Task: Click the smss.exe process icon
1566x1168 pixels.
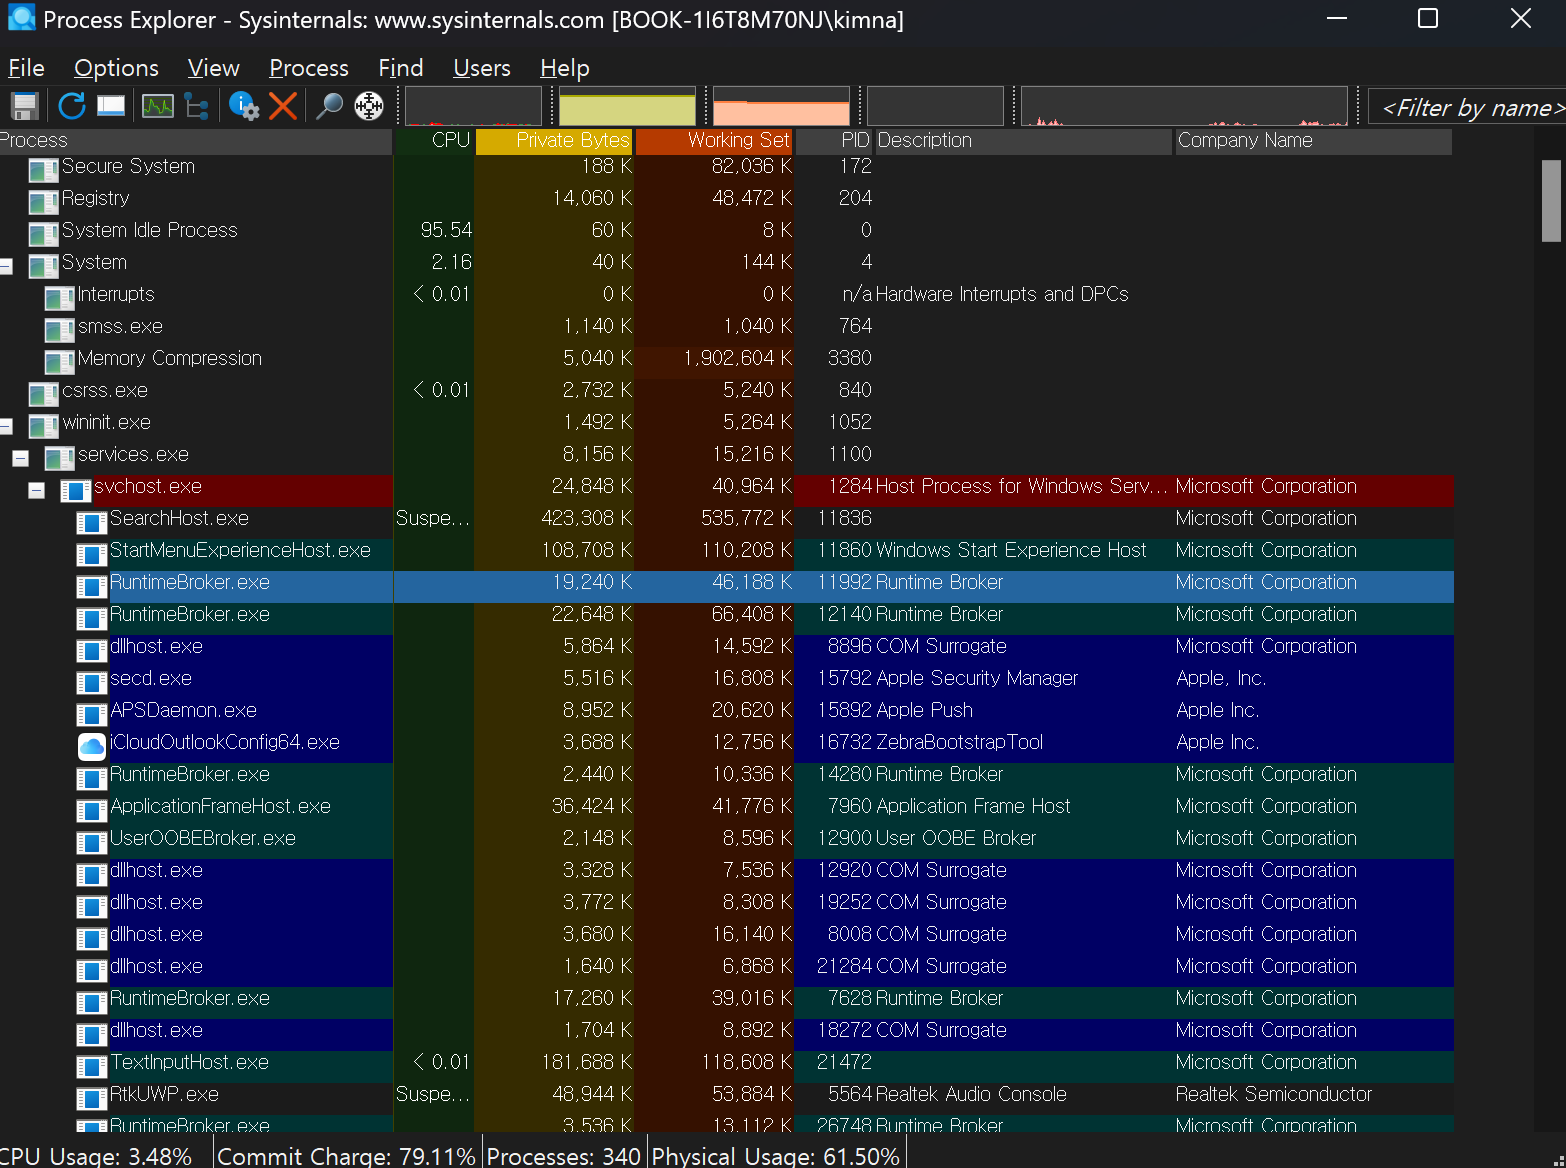Action: (60, 330)
